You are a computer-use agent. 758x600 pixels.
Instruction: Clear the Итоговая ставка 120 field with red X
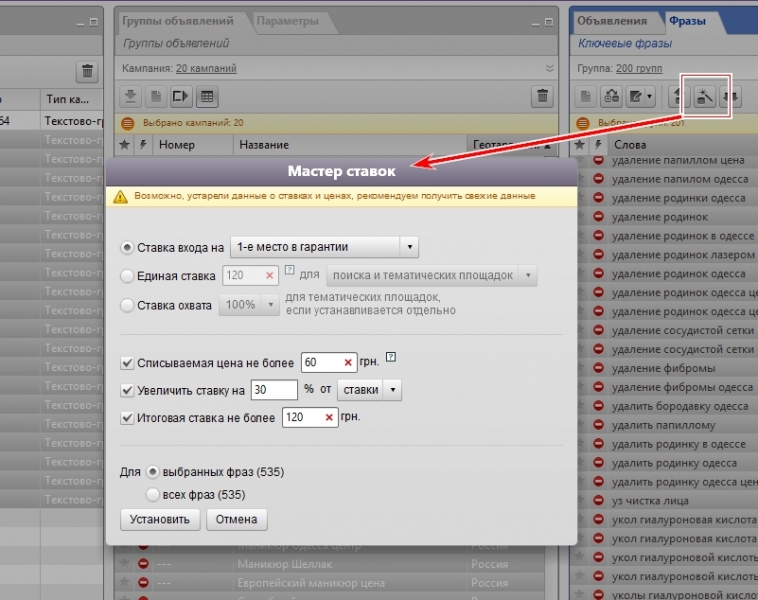pos(329,417)
